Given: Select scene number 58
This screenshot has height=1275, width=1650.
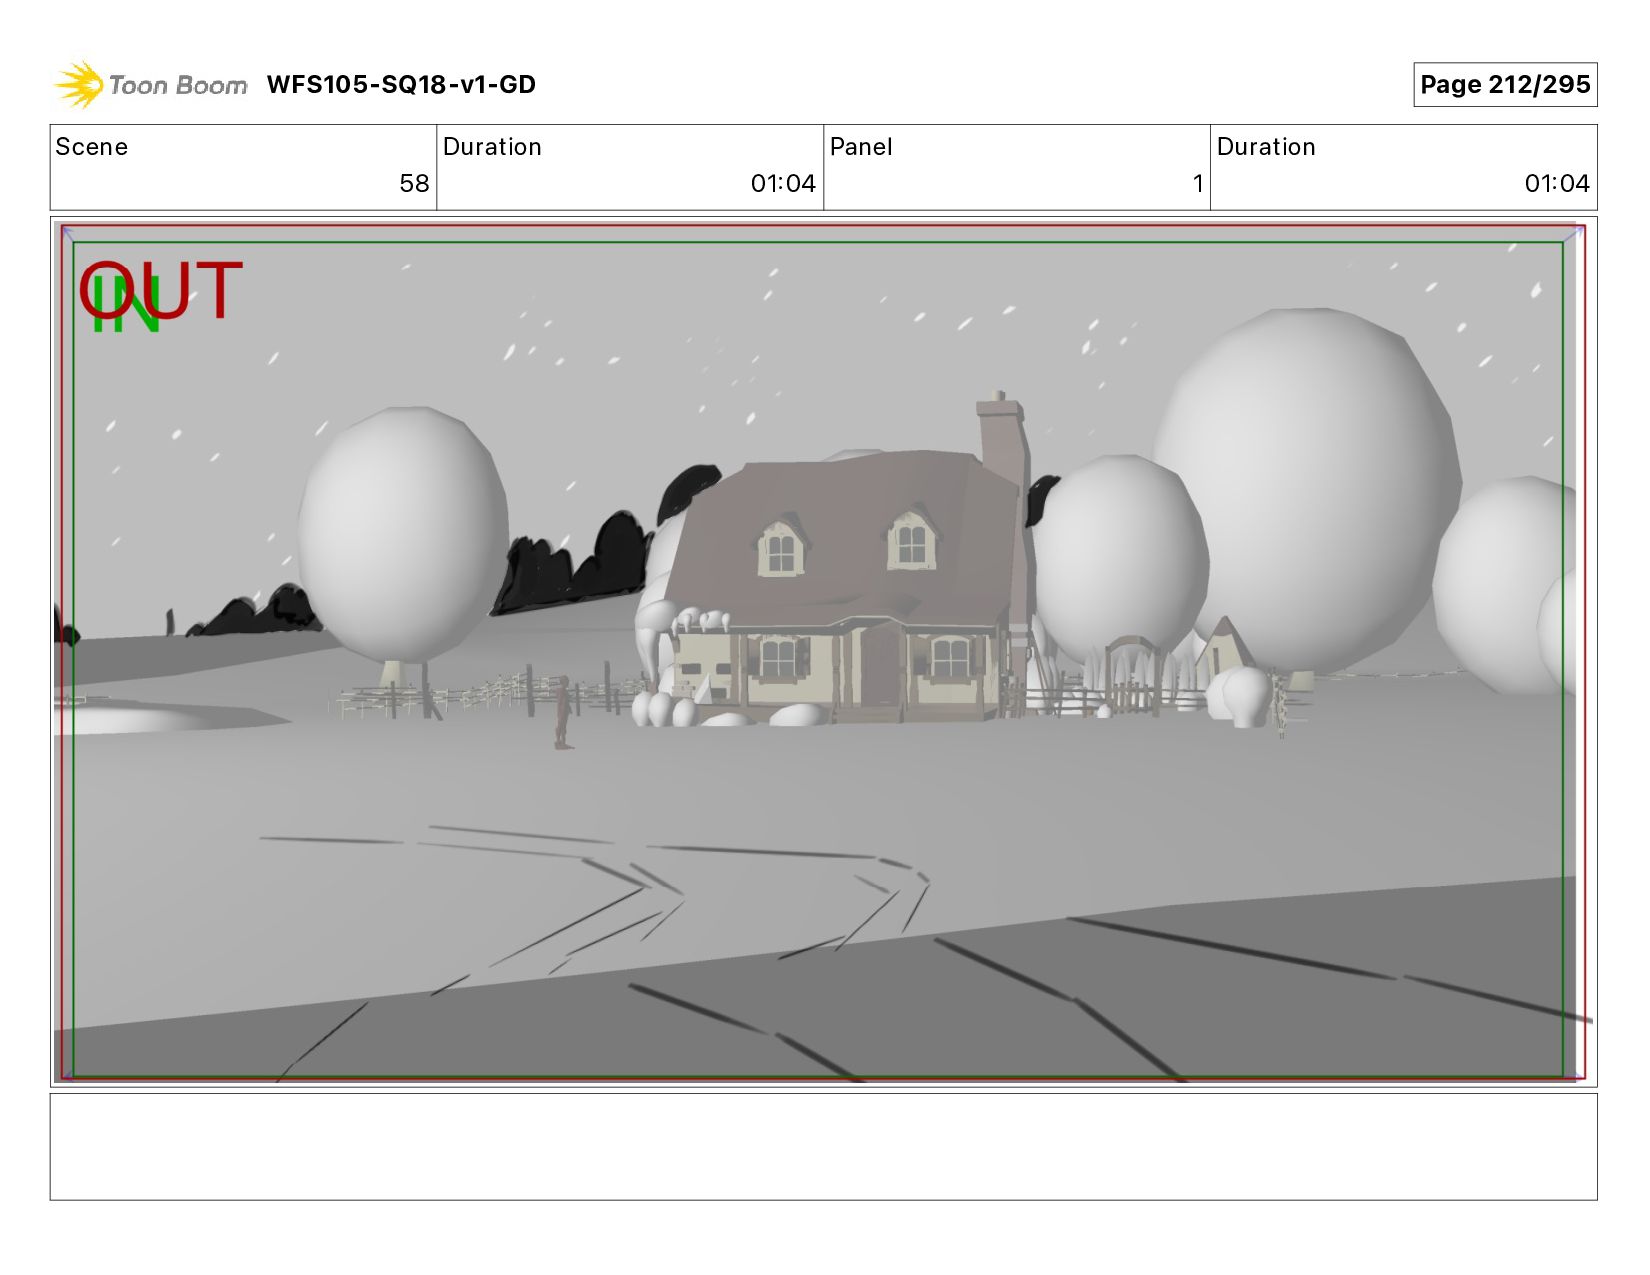Looking at the screenshot, I should tap(414, 184).
